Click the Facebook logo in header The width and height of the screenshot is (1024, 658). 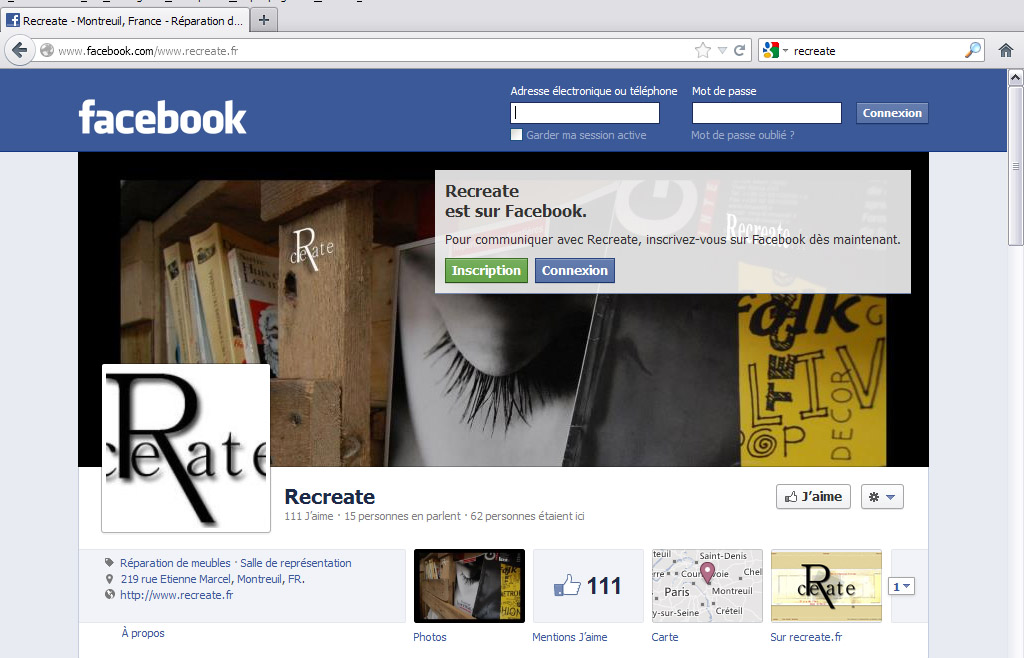pyautogui.click(x=162, y=117)
